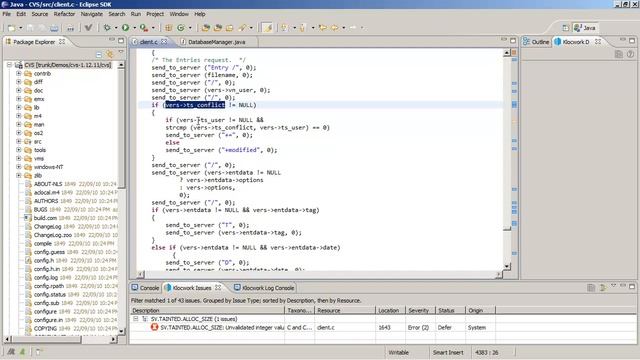Open the Debug dropdown arrow
This screenshot has height=360, width=640.
pyautogui.click(x=116, y=28)
